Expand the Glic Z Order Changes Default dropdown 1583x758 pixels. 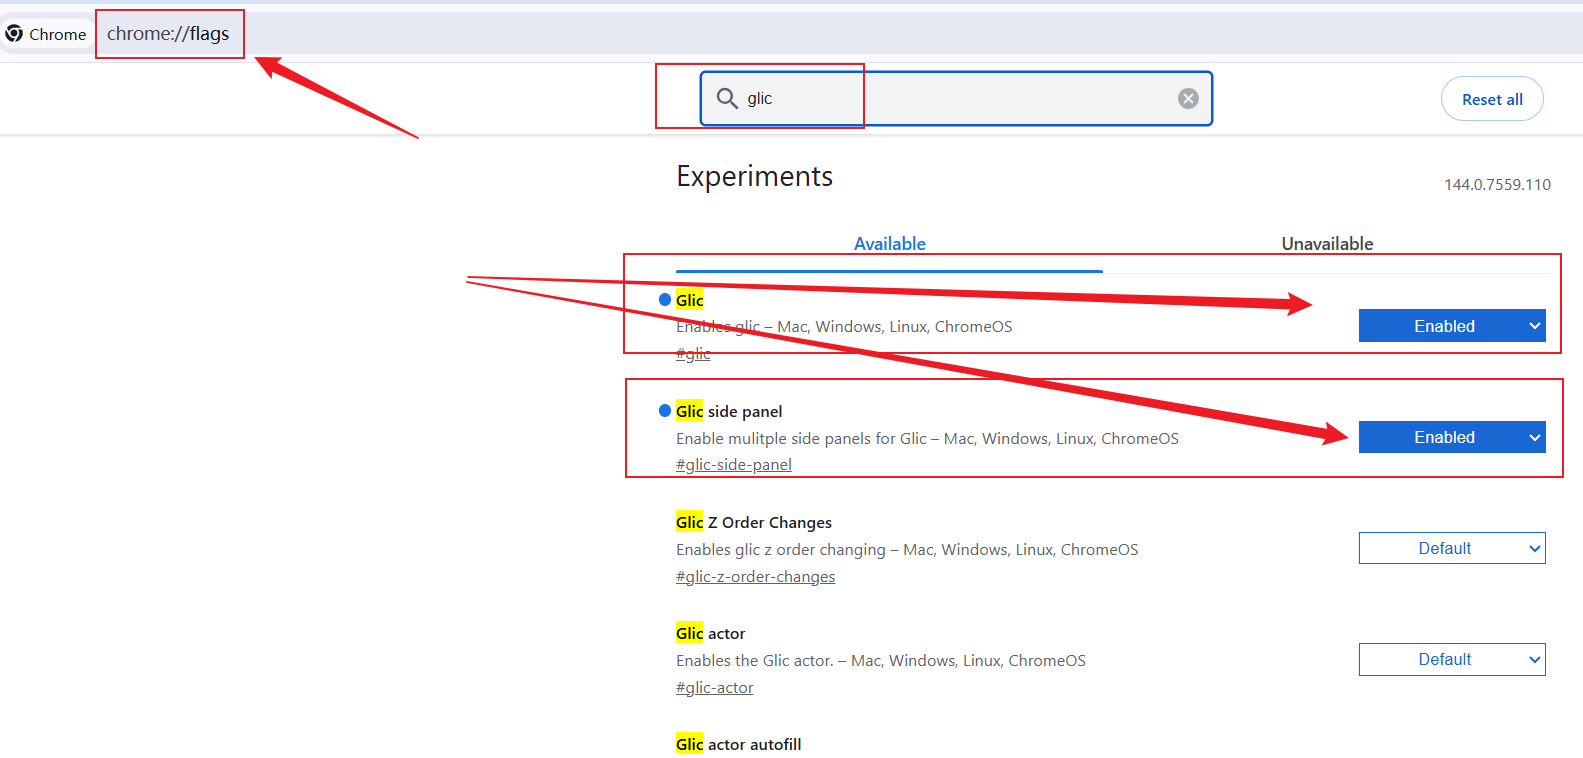point(1451,548)
